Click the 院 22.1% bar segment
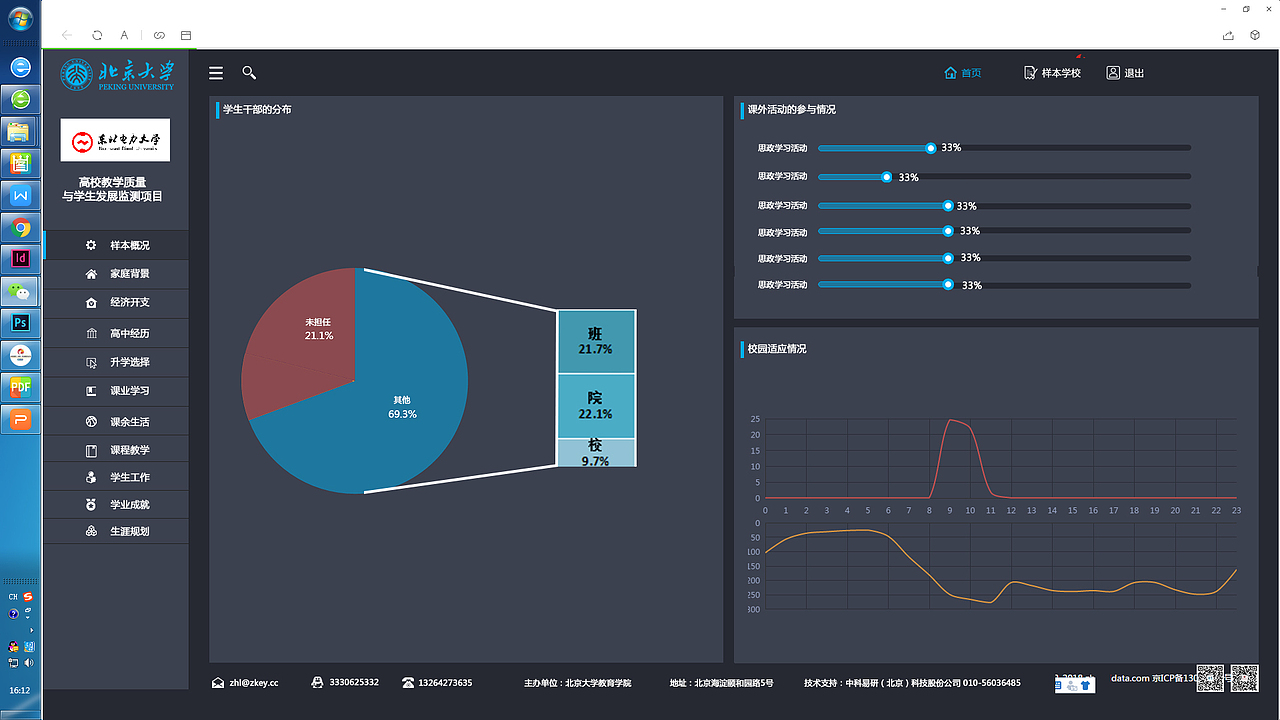The image size is (1280, 720). [596, 406]
